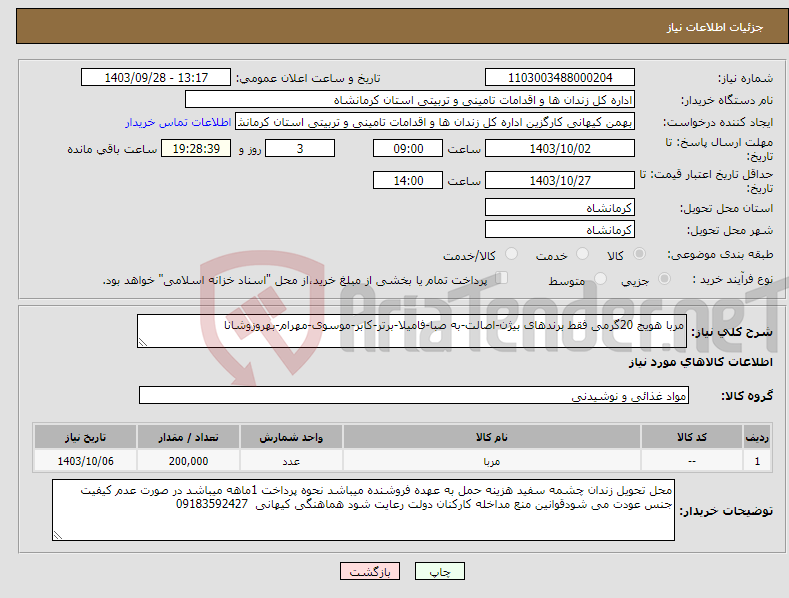Click the row number cell 1
Screen dimensions: 789x598
pos(757,461)
